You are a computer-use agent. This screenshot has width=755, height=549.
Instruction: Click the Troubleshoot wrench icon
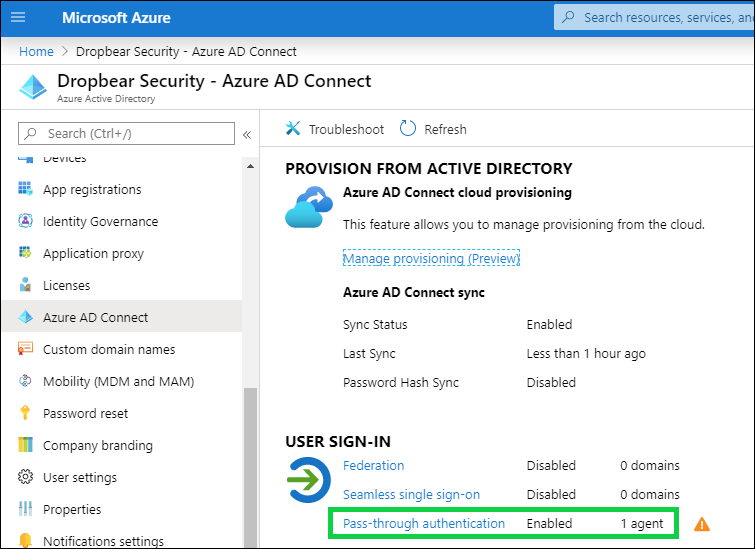coord(293,128)
